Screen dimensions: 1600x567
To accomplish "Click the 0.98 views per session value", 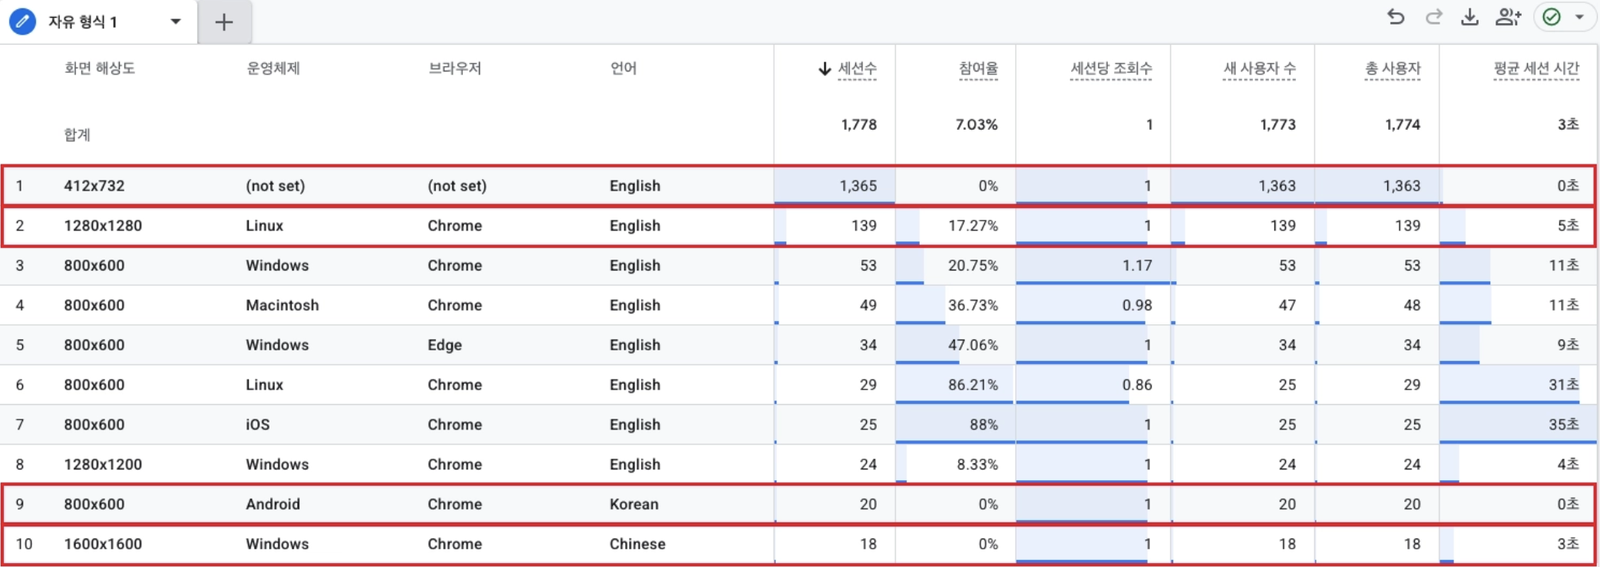I will coord(1137,305).
